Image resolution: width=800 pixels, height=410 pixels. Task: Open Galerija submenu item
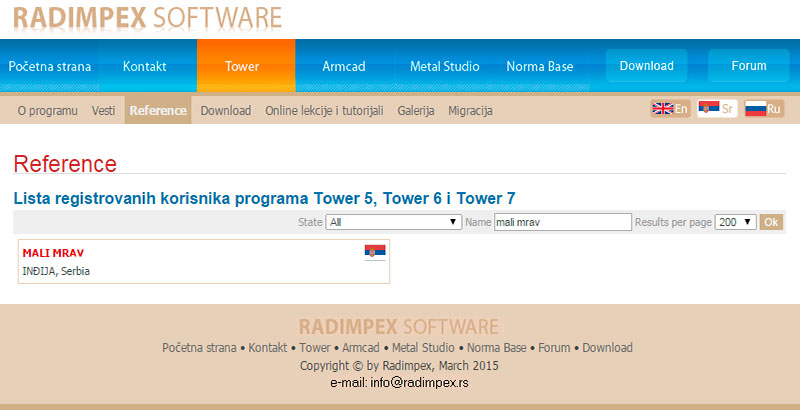tap(416, 111)
